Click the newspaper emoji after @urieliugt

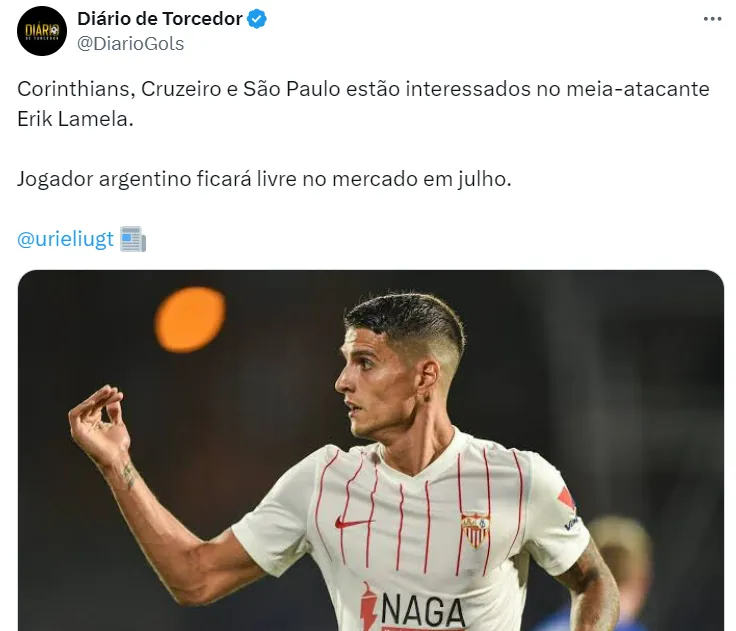[133, 239]
